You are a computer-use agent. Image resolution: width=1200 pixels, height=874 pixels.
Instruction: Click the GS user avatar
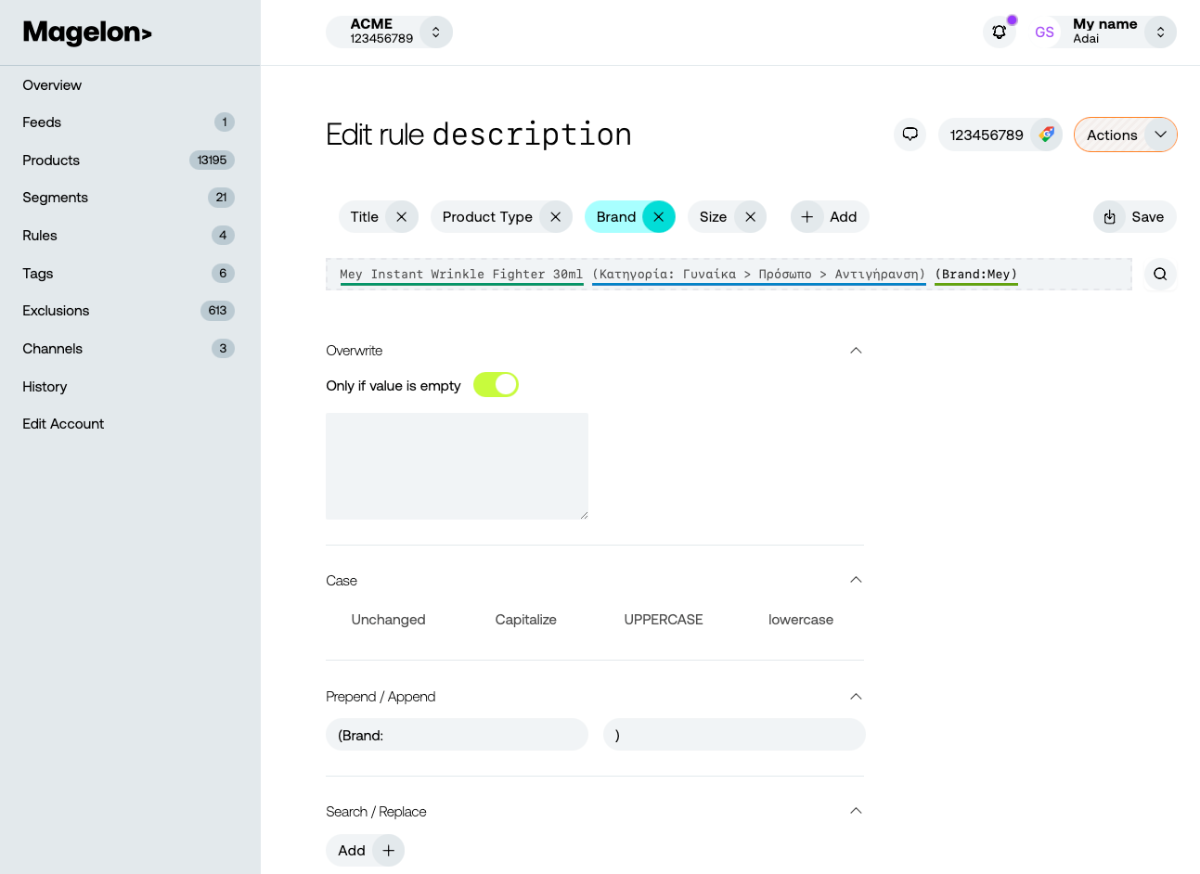pyautogui.click(x=1044, y=32)
